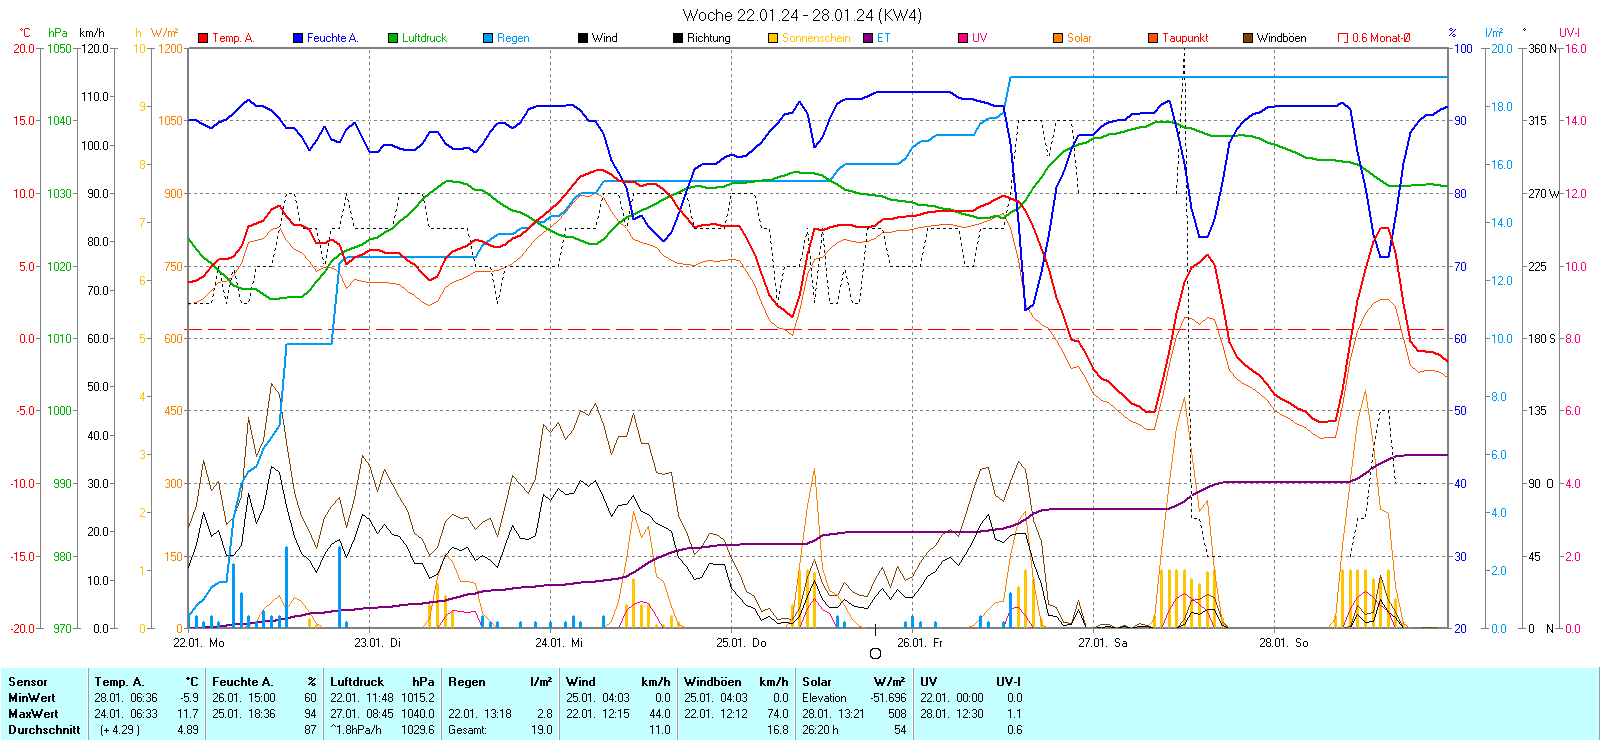1600x740 pixels.
Task: Select the 'ET' legend label
Action: pyautogui.click(x=883, y=38)
